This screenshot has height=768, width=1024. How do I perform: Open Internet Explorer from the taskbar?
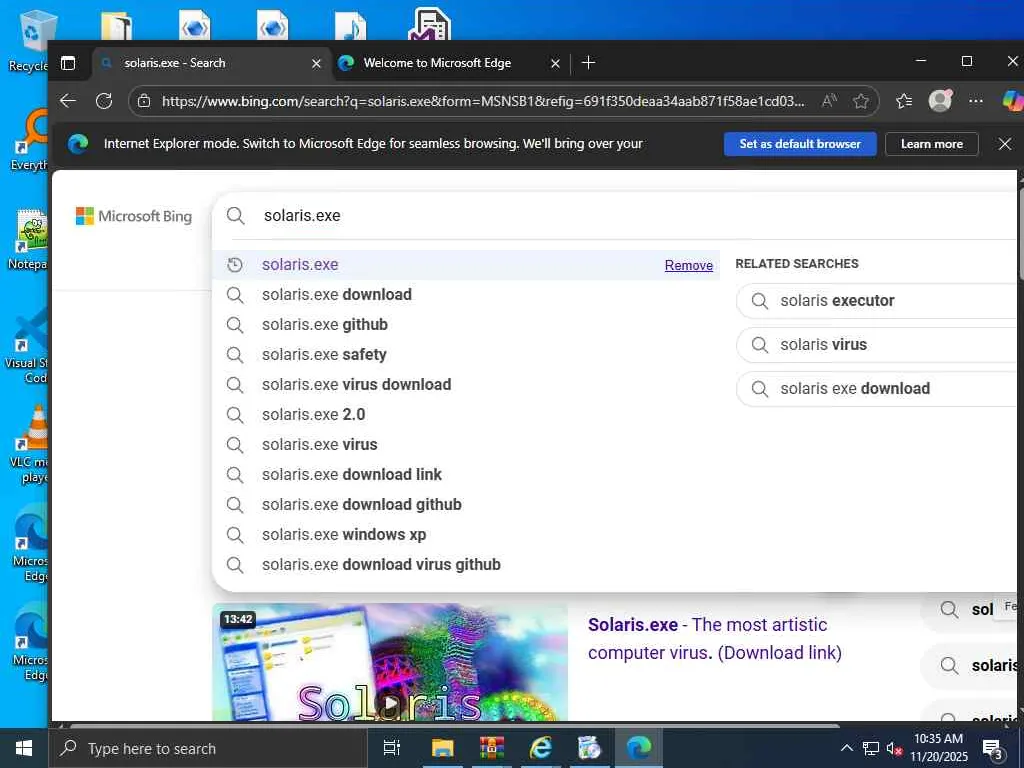[x=541, y=748]
